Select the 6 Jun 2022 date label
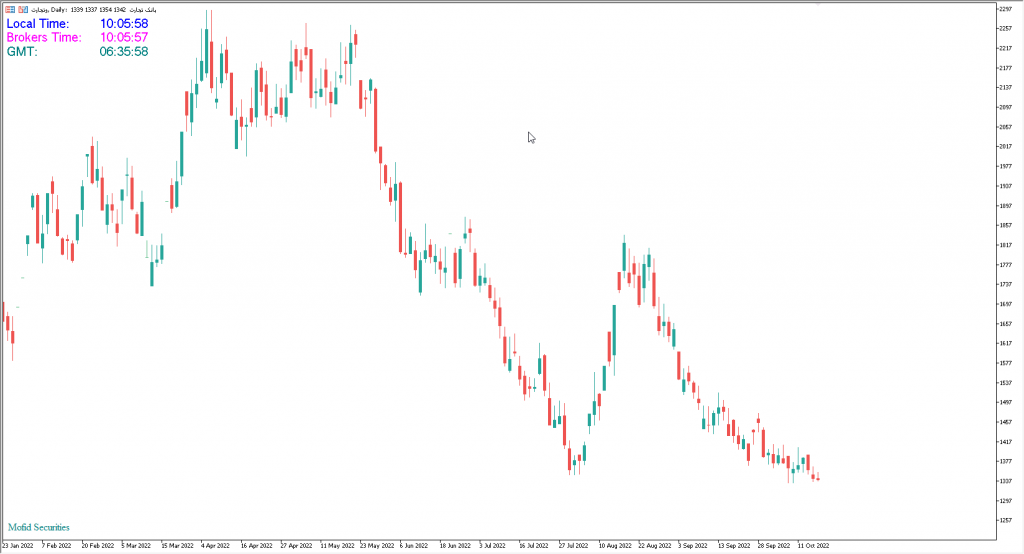 click(414, 546)
